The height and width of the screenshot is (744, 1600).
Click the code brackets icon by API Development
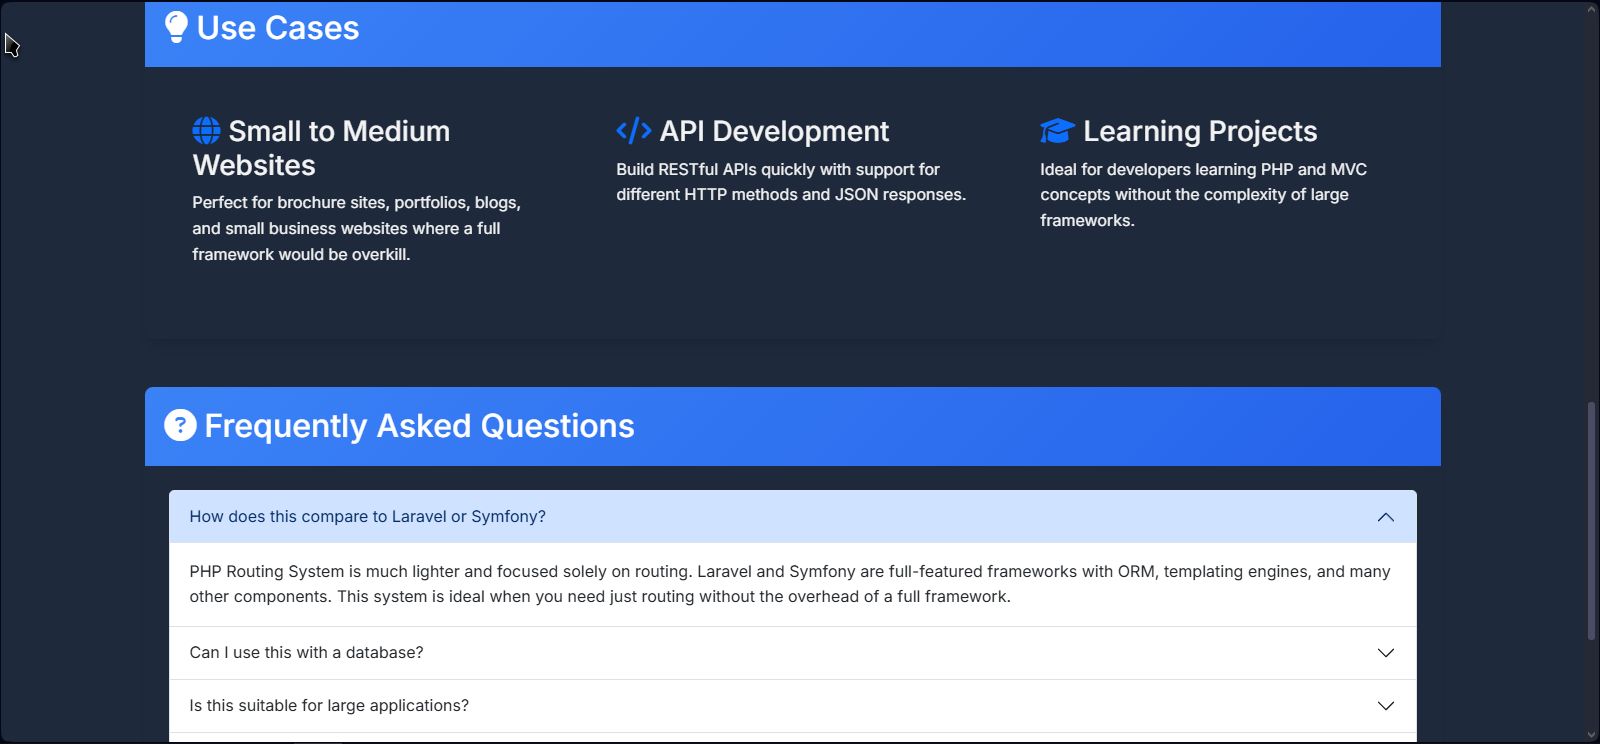pos(633,131)
